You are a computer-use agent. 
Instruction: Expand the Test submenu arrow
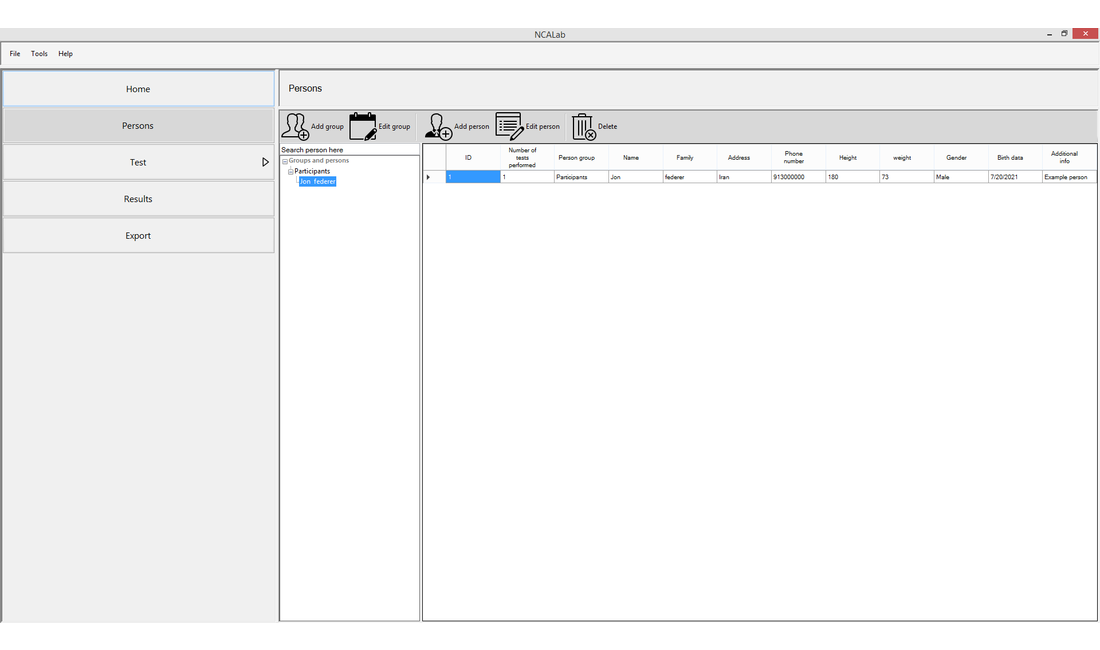tap(265, 162)
